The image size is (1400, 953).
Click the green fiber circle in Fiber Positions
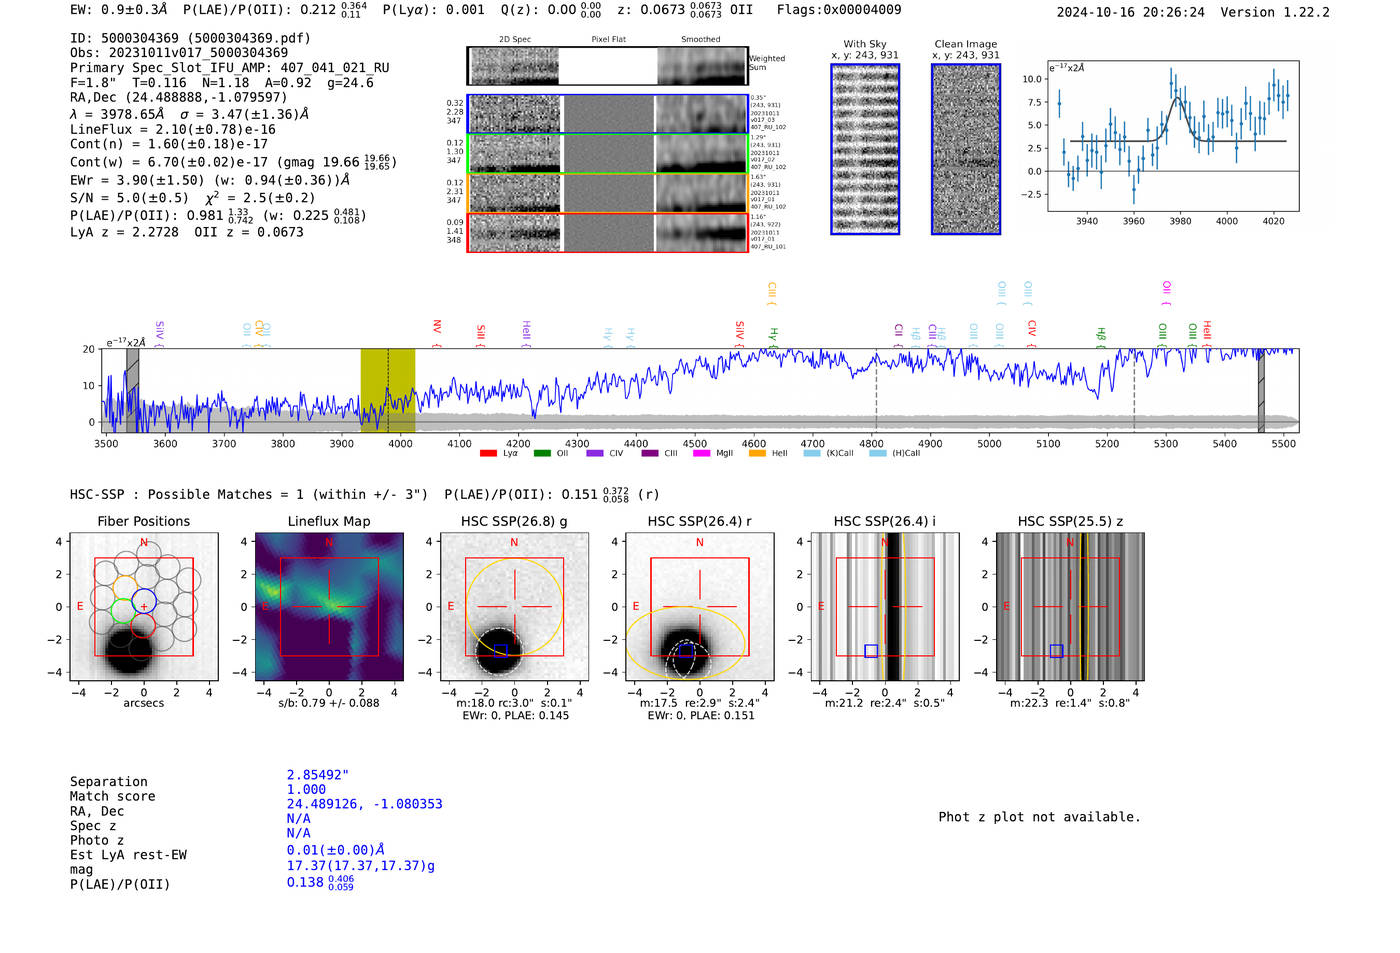coord(122,610)
